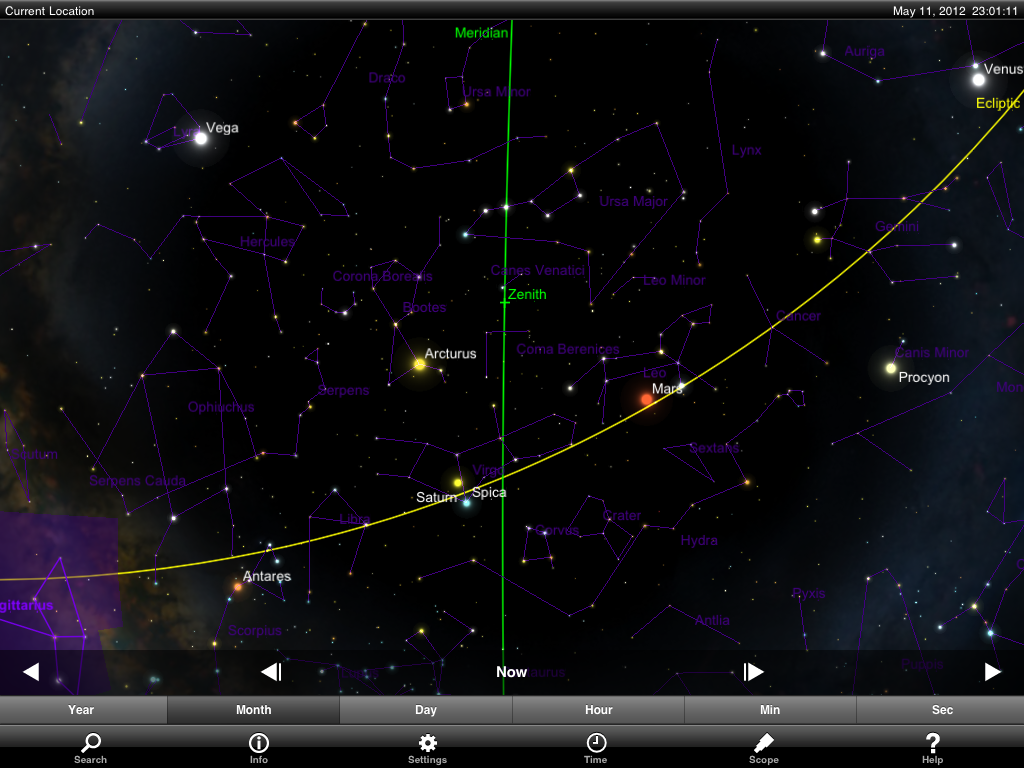1024x768 pixels.
Task: Choose the Day time unit
Action: pos(426,710)
